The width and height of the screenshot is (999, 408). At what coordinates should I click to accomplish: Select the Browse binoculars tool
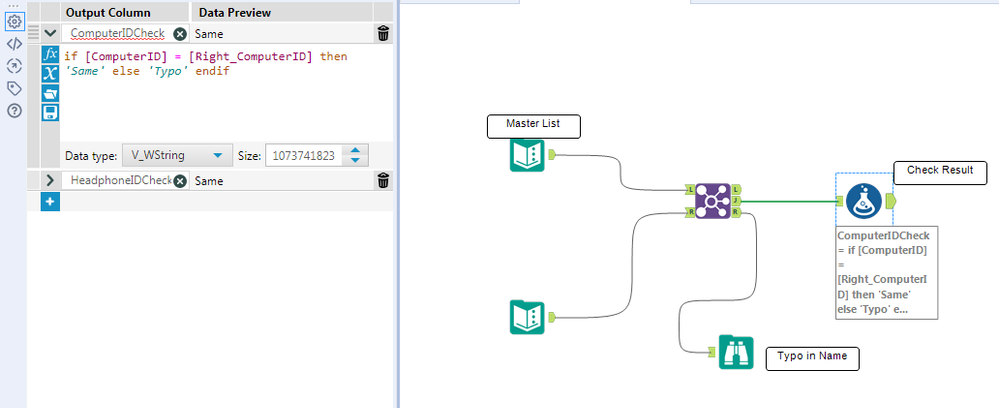pos(736,352)
